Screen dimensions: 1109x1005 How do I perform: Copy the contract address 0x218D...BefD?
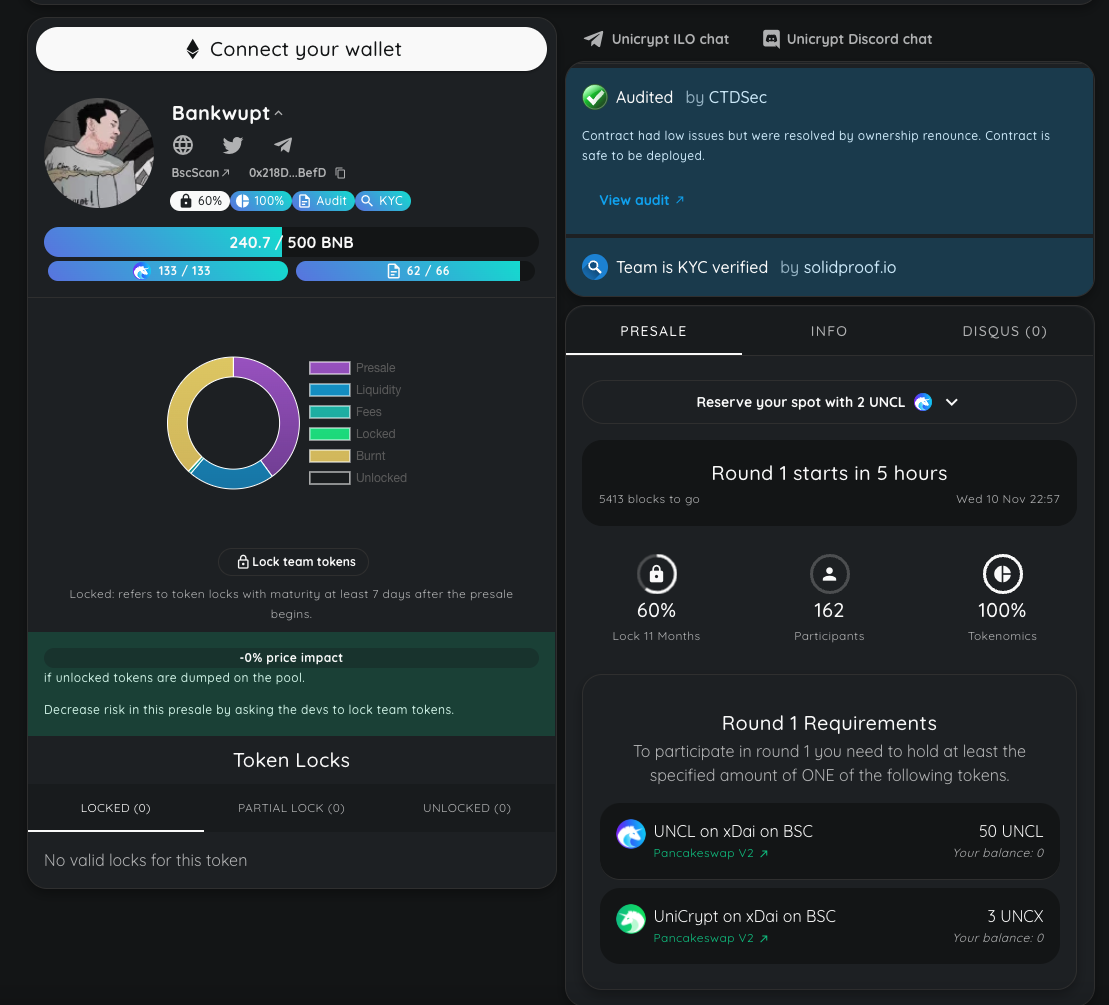point(341,173)
